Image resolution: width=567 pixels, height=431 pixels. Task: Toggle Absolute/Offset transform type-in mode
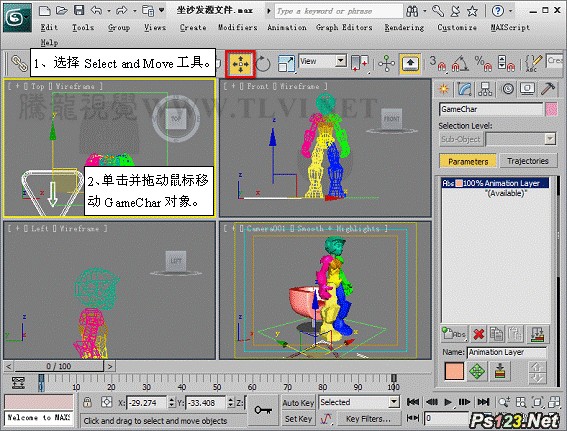(x=106, y=402)
